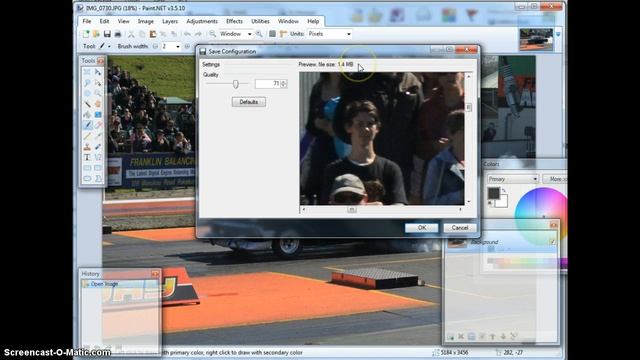
Task: Select the Move Selection tool
Action: click(98, 83)
